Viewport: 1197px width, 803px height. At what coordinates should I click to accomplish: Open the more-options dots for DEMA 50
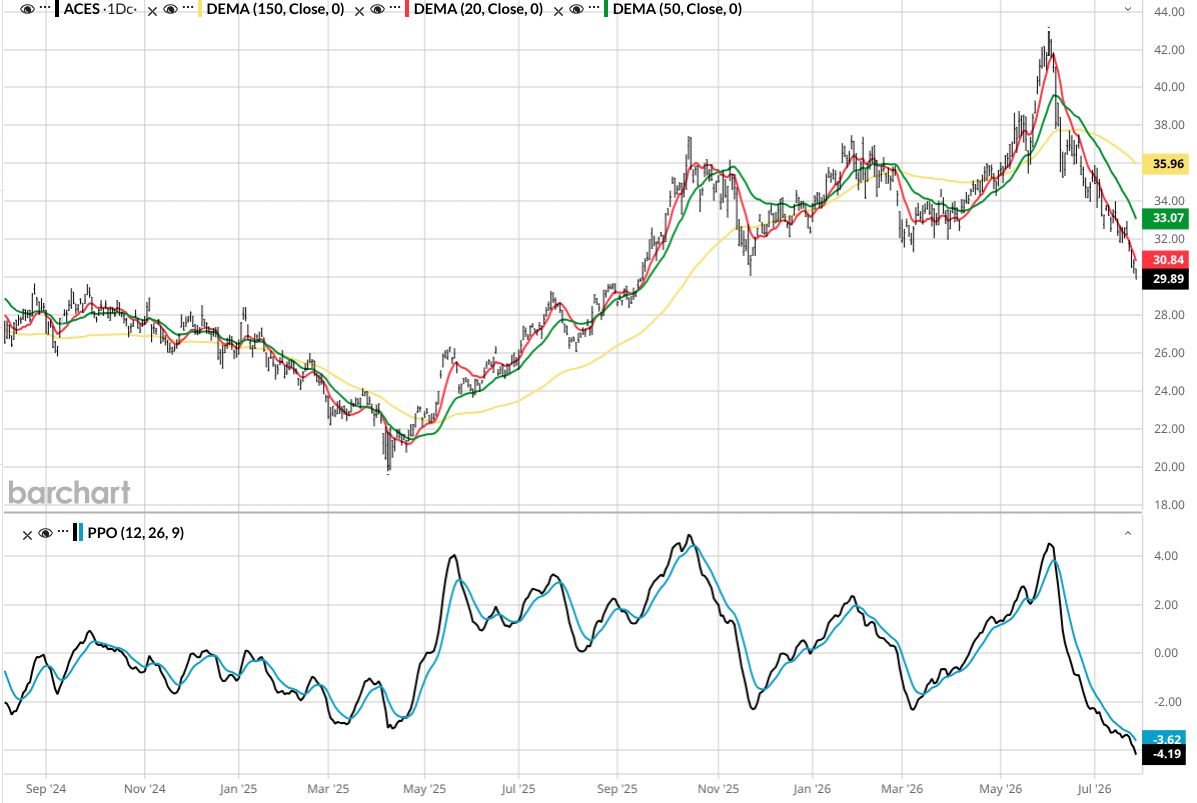594,8
